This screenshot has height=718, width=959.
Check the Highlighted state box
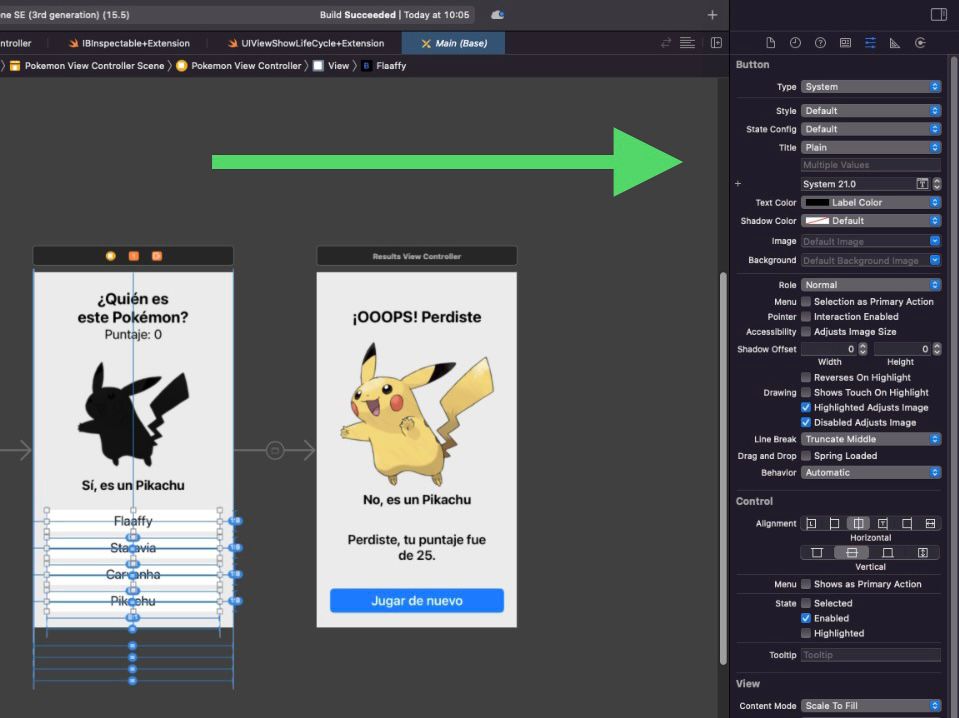[806, 633]
